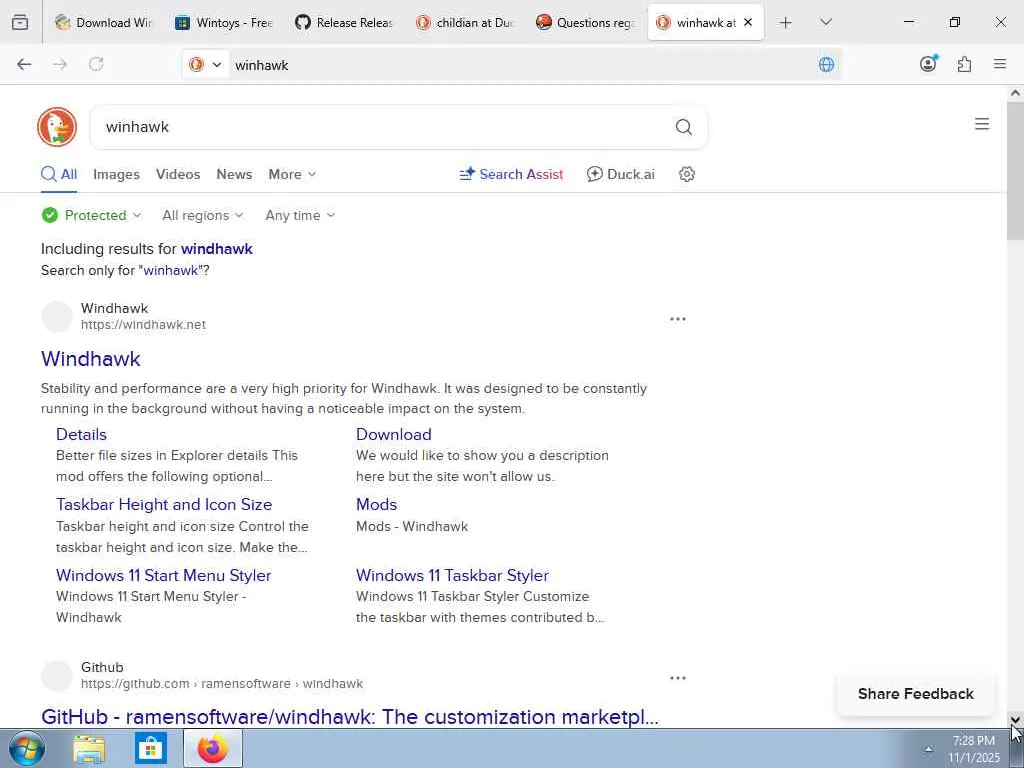Reload the current page

pos(96,64)
